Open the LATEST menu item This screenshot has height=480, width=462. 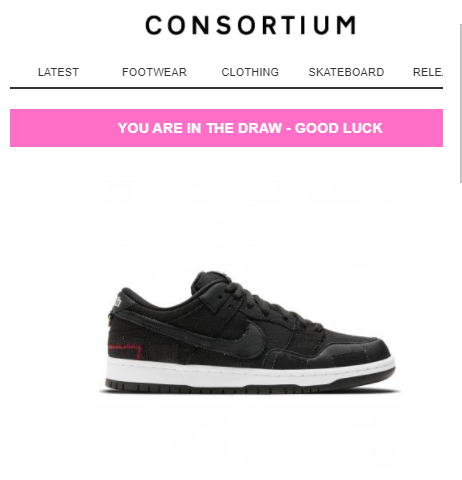58,72
